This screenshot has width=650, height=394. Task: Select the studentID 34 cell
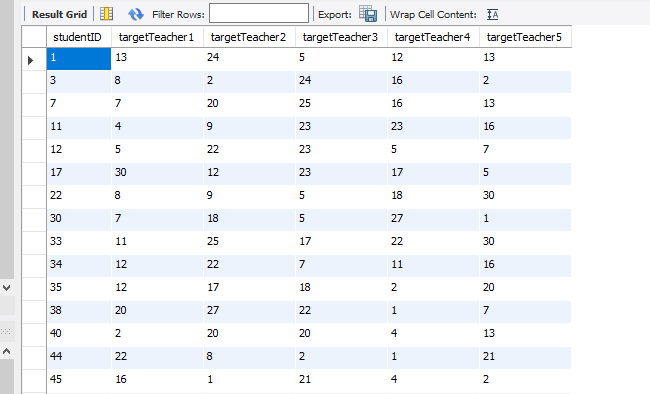[x=79, y=265]
